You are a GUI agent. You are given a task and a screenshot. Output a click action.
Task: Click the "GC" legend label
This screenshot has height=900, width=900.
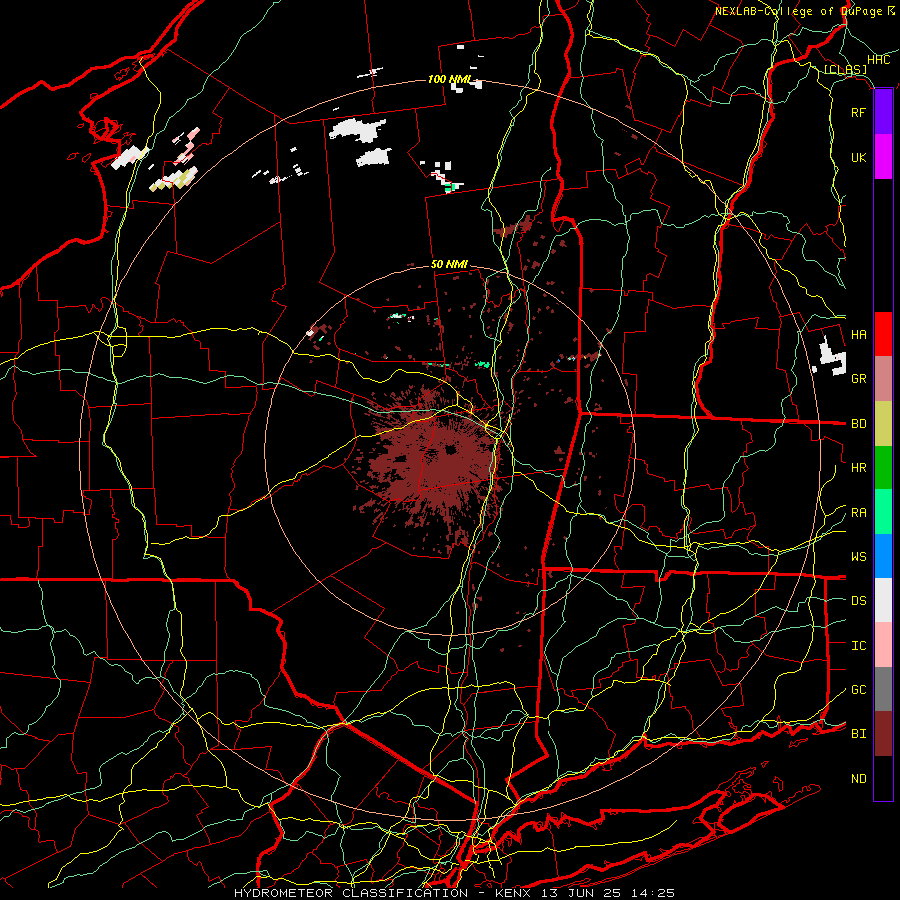(858, 690)
